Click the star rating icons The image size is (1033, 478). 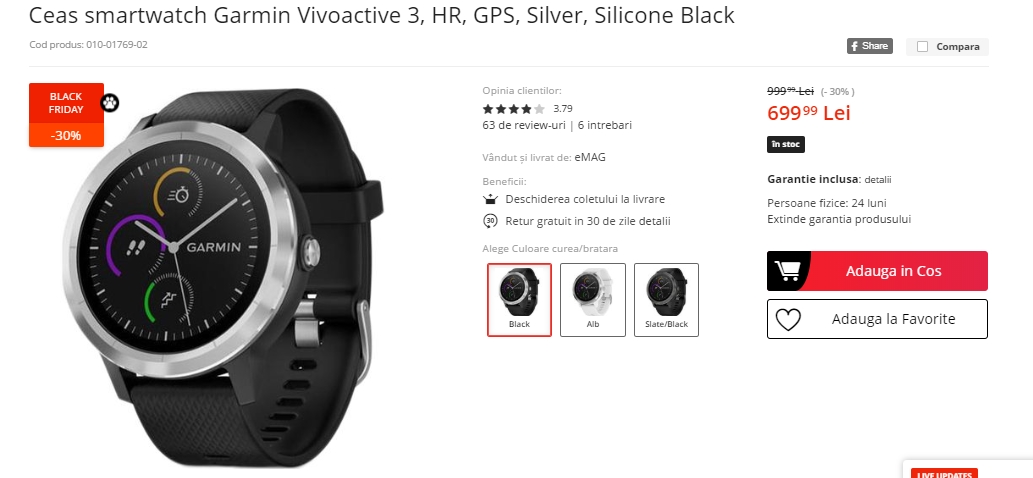(514, 109)
